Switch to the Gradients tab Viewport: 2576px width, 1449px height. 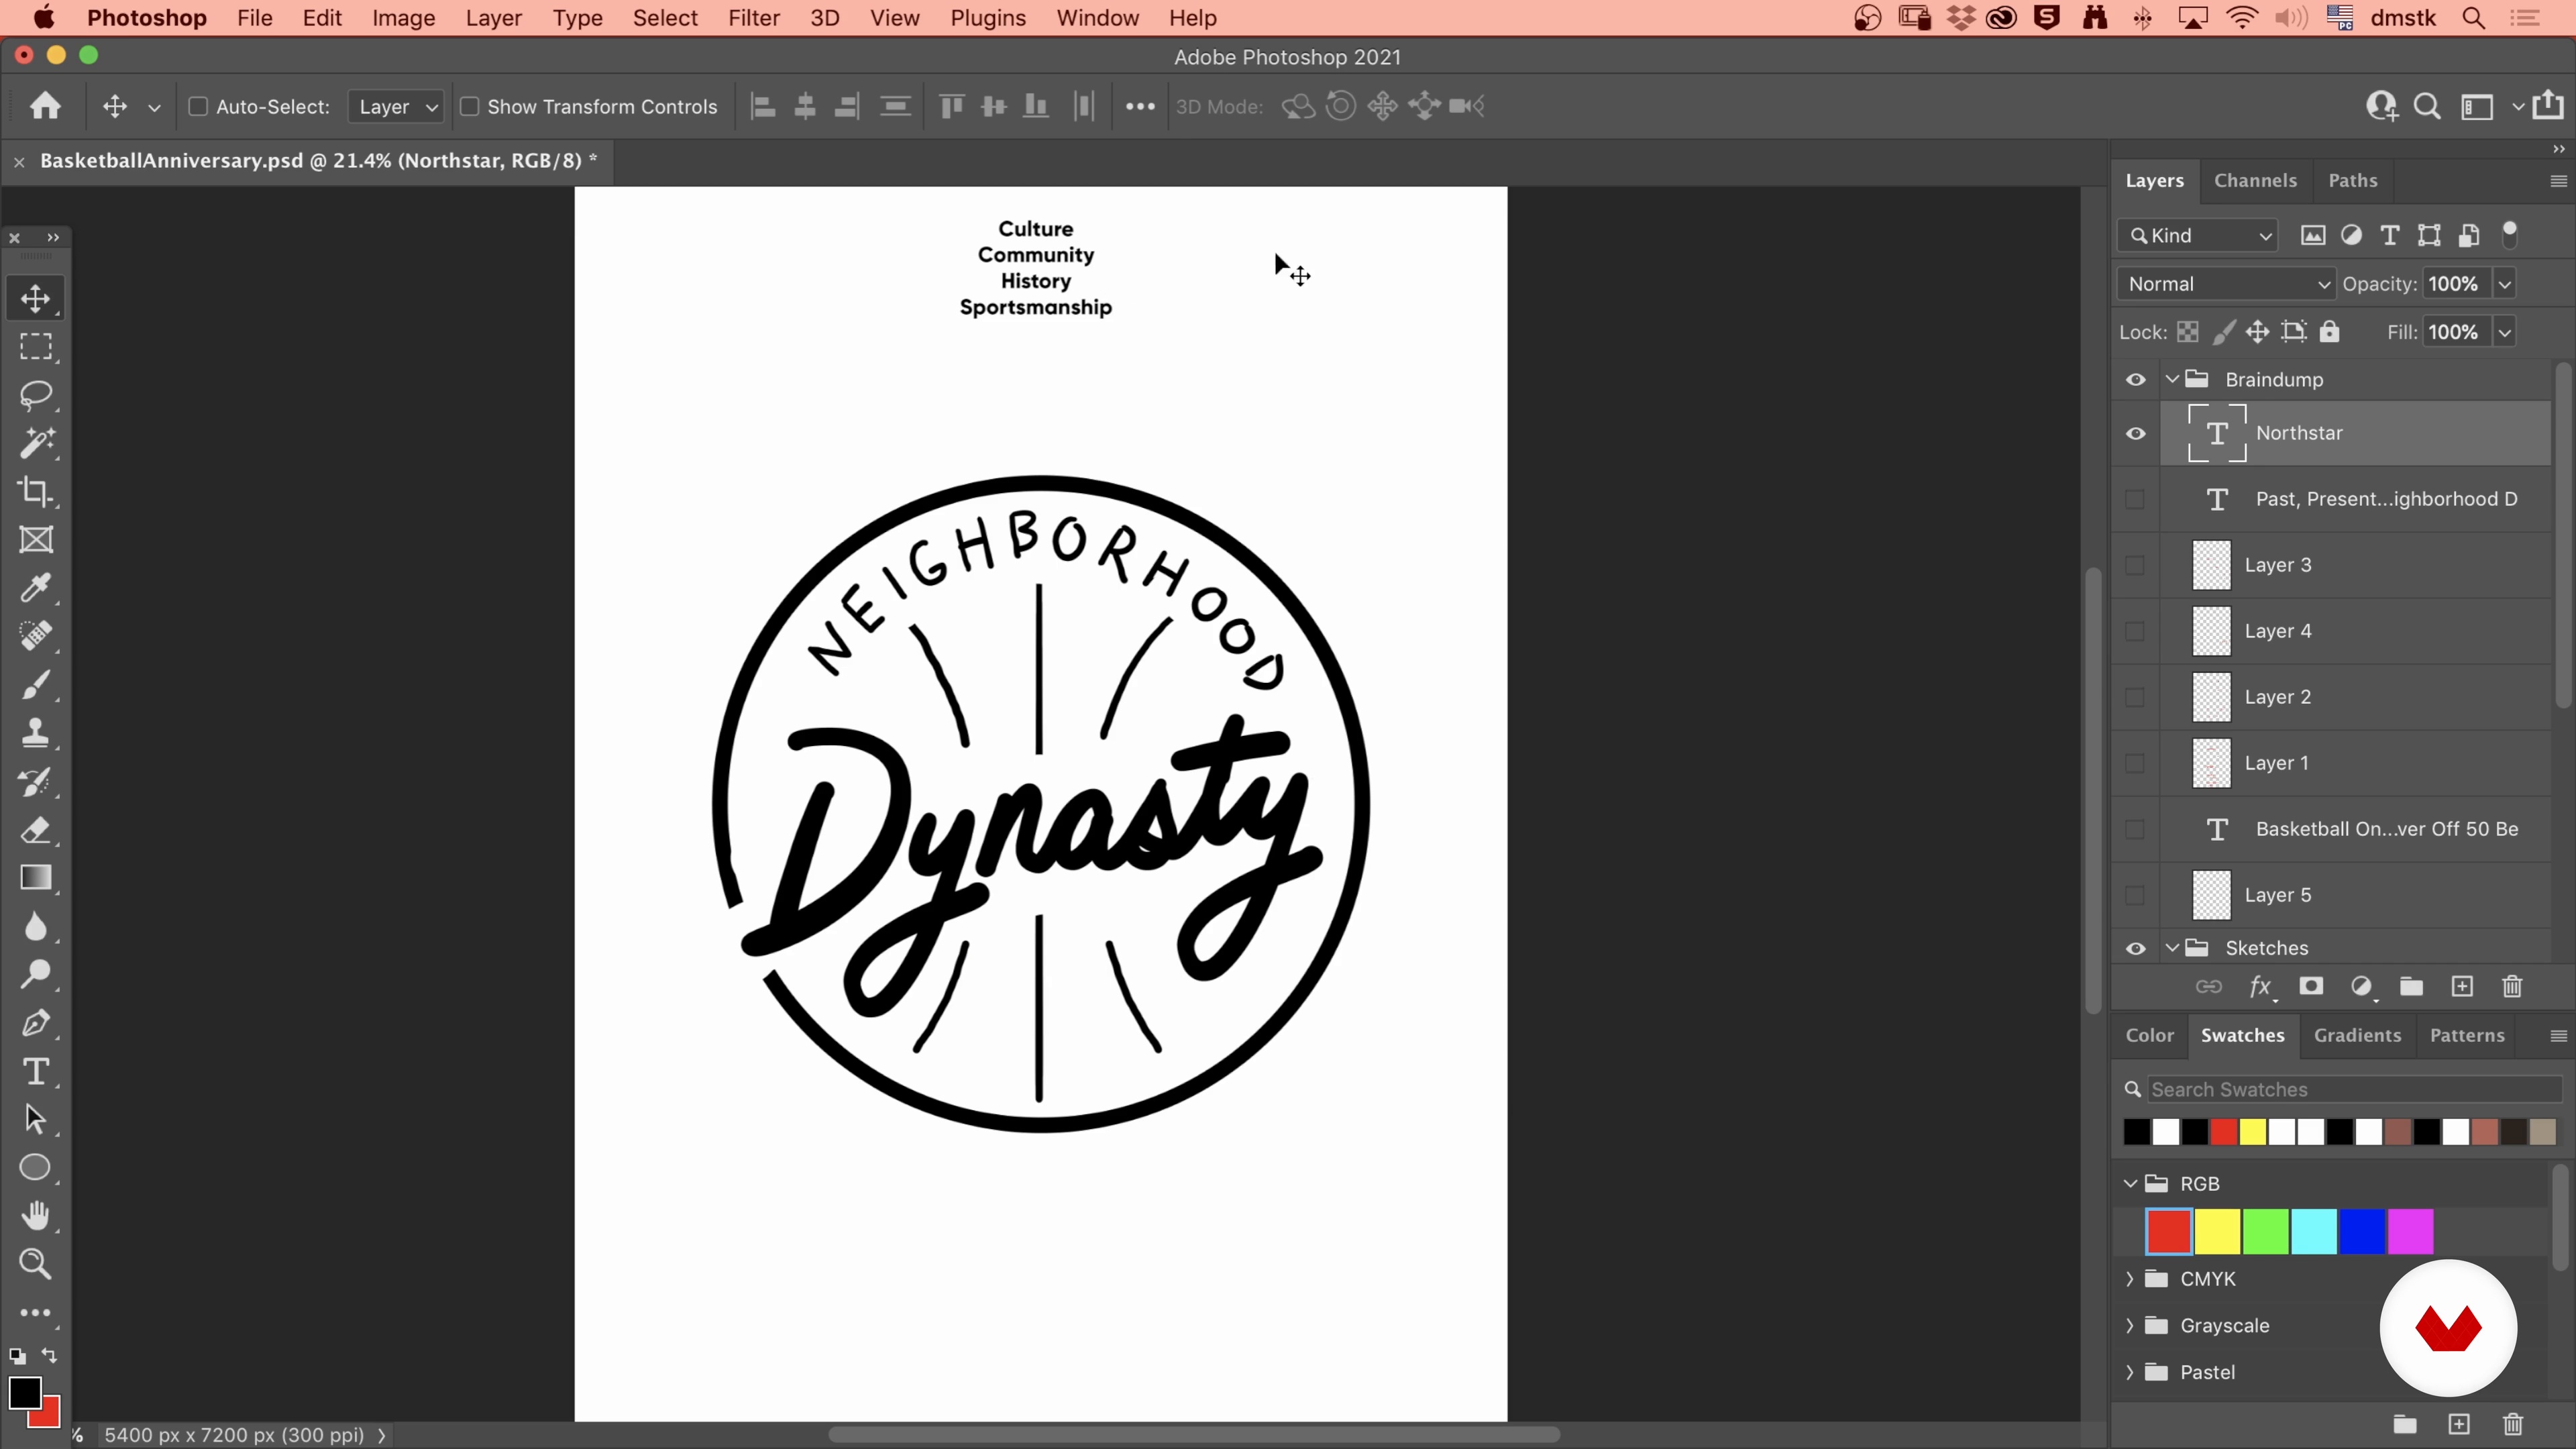2357,1036
